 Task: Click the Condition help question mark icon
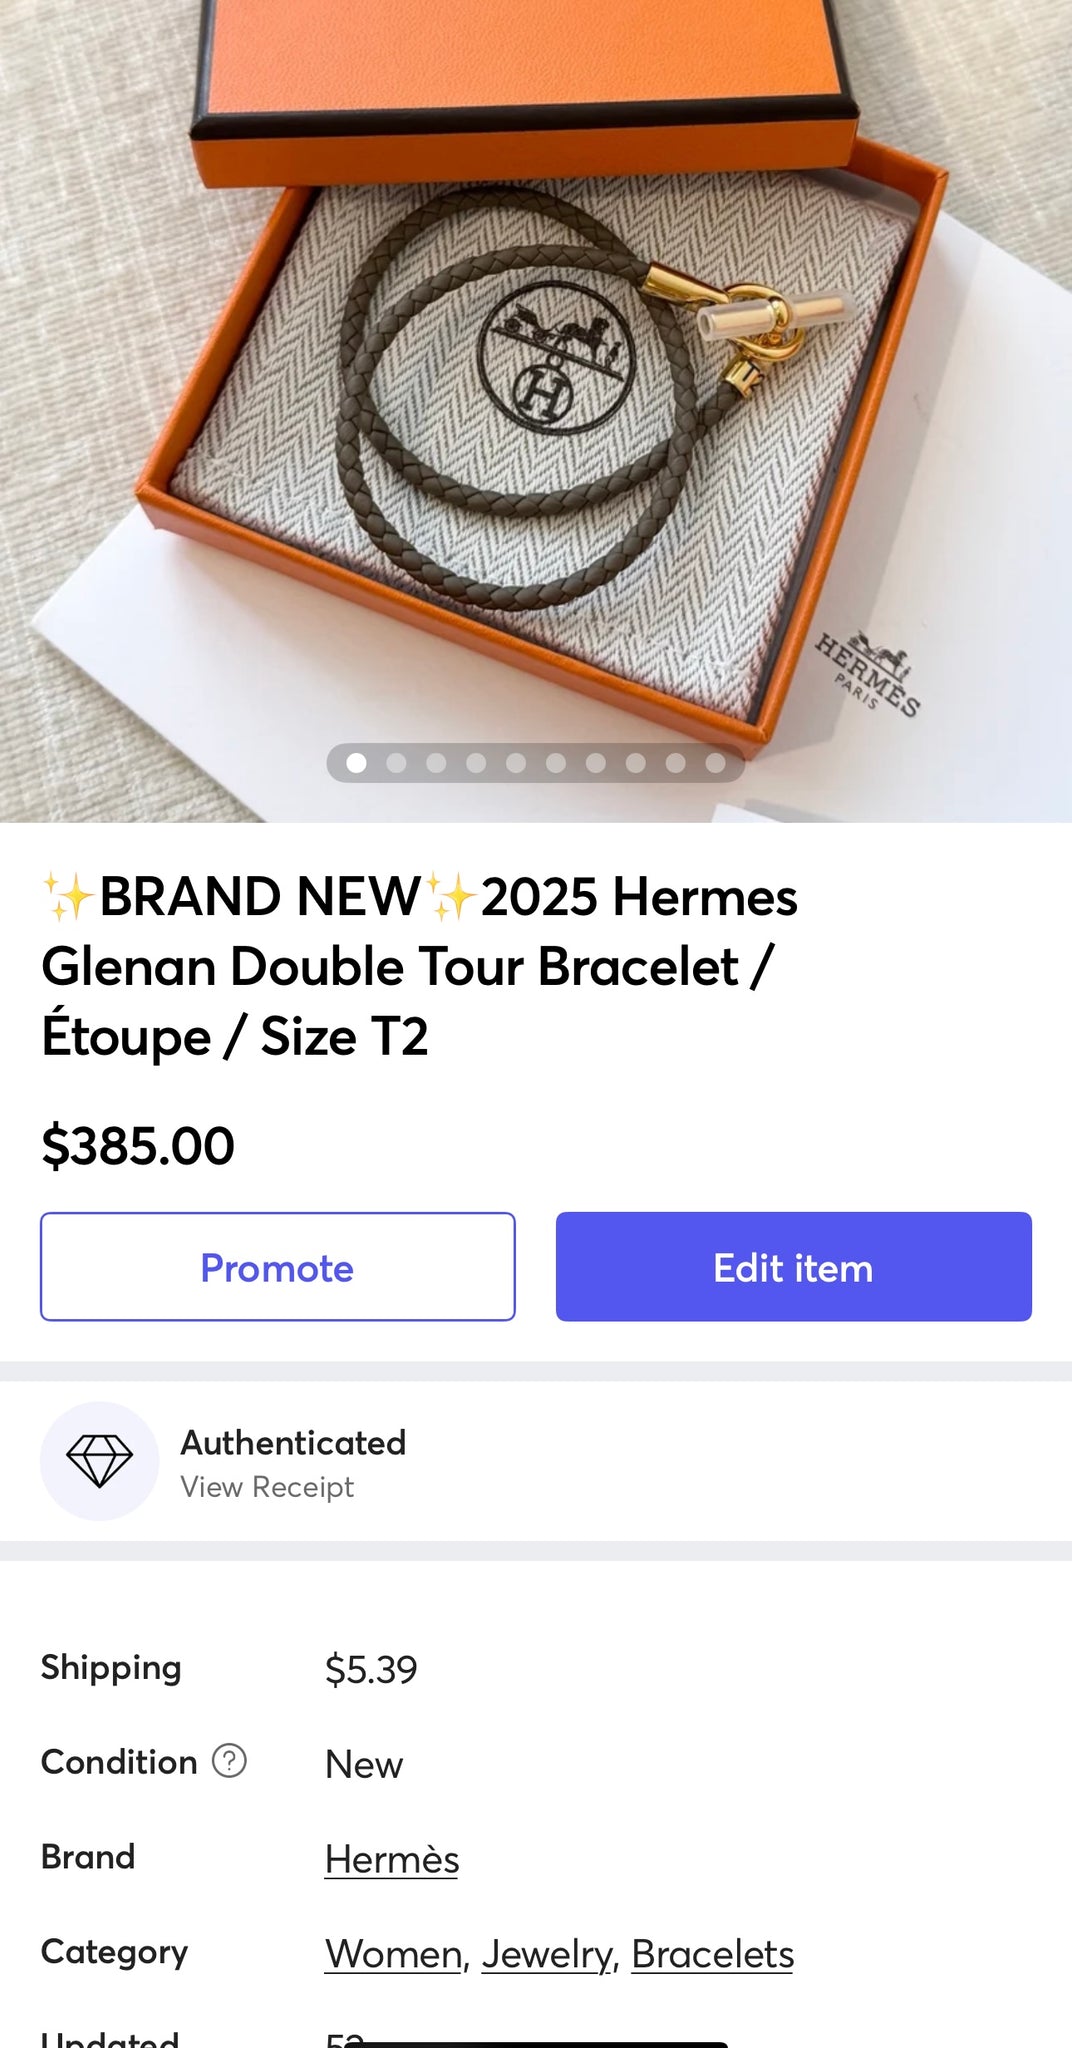[x=229, y=1761]
